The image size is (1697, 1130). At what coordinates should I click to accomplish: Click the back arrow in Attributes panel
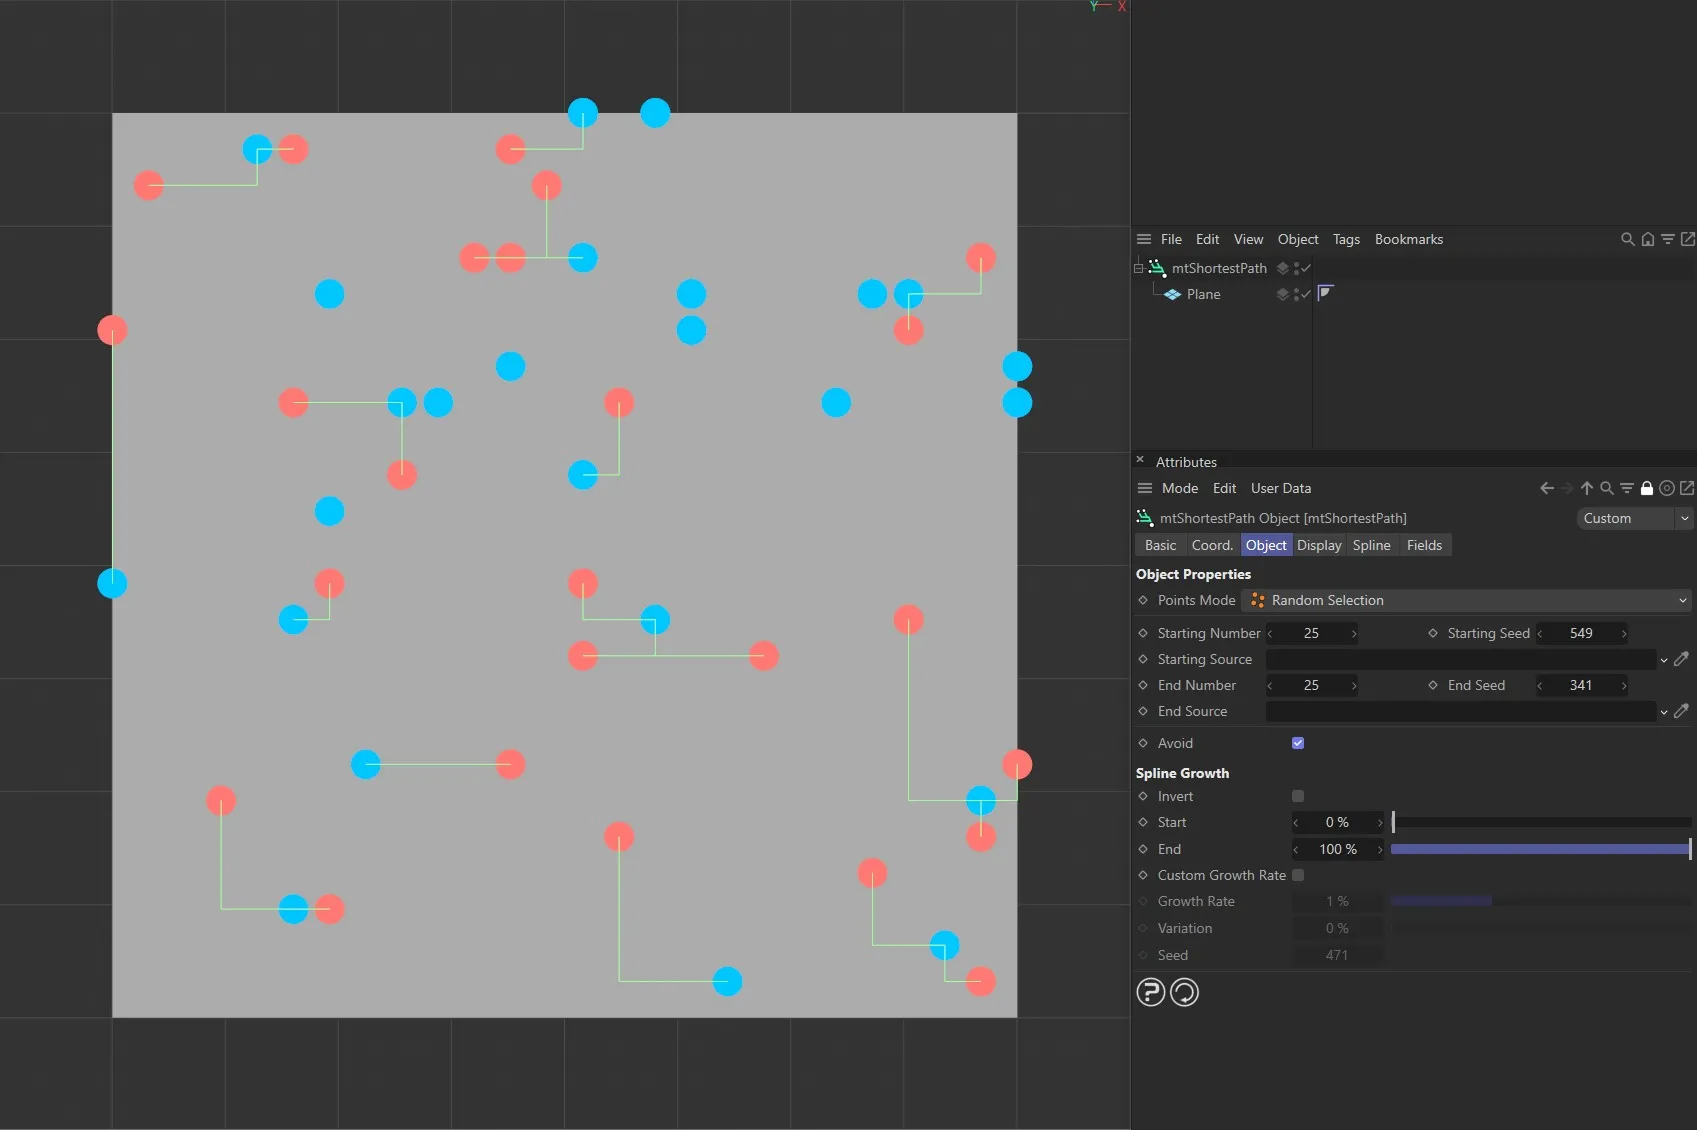pyautogui.click(x=1546, y=488)
